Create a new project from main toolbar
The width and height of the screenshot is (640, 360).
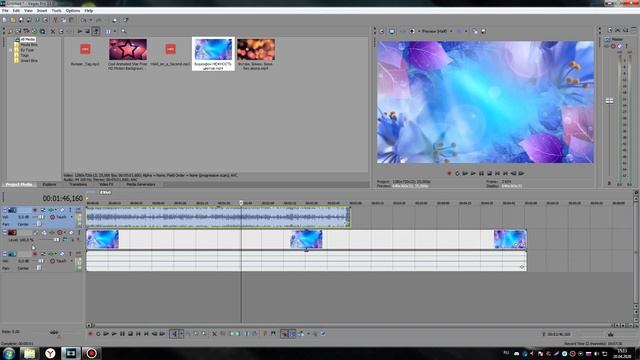[4, 20]
